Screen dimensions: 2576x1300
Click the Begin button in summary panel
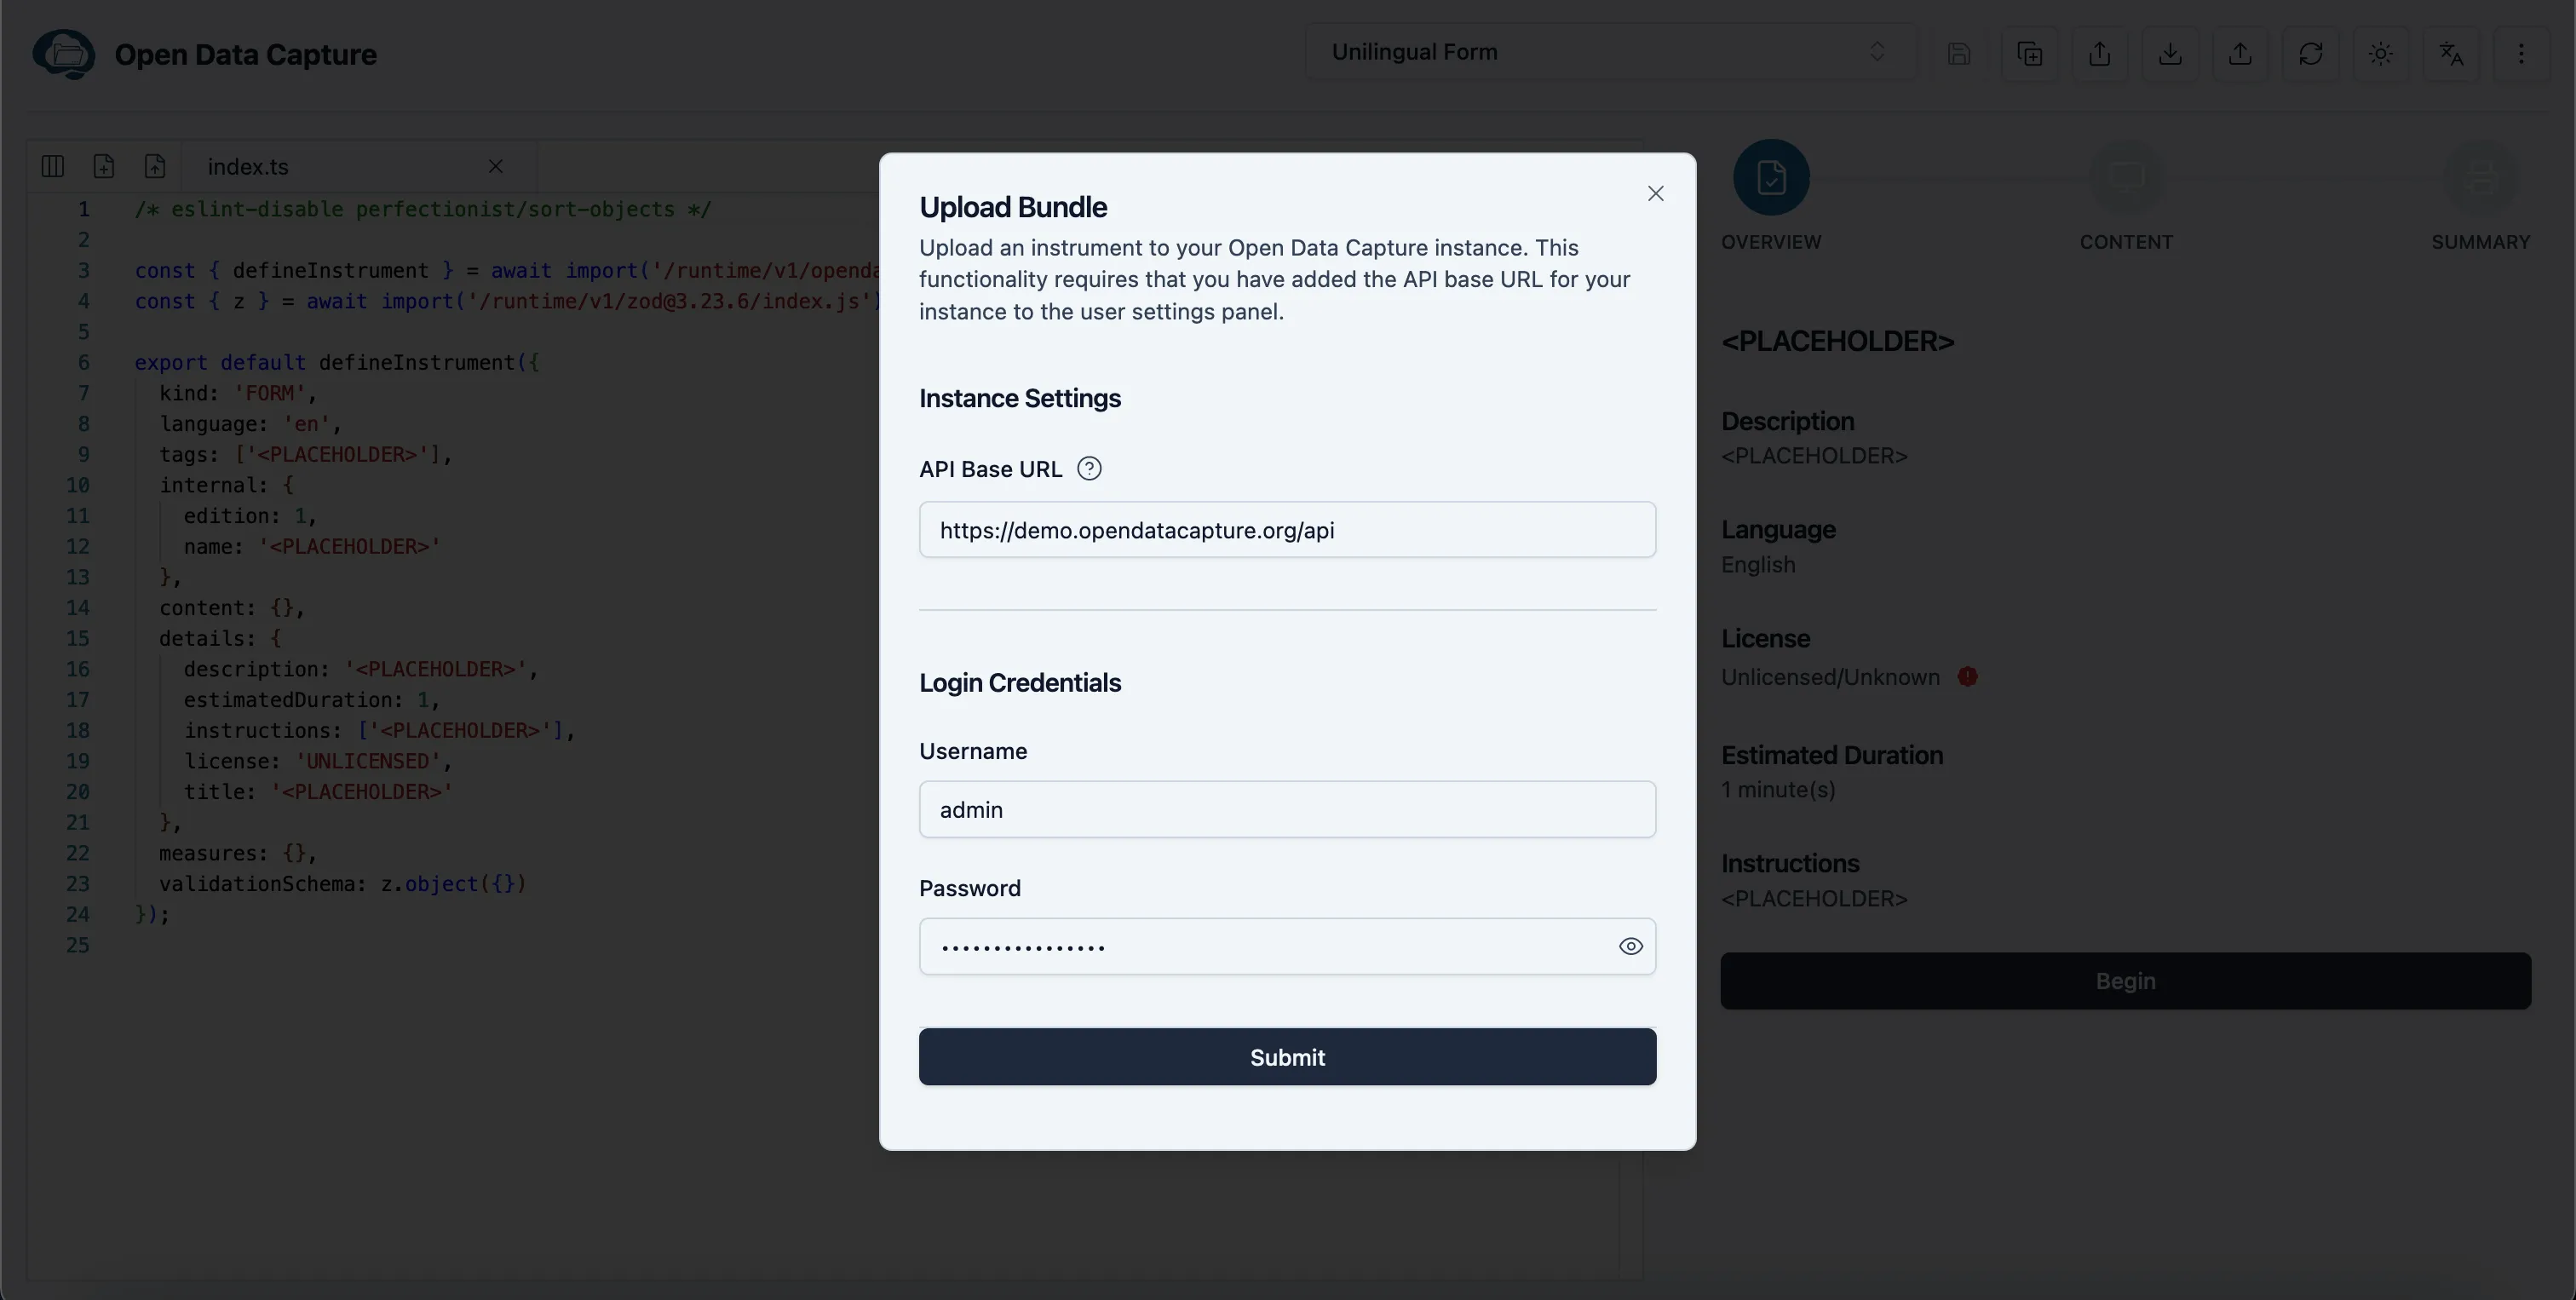pos(2127,980)
